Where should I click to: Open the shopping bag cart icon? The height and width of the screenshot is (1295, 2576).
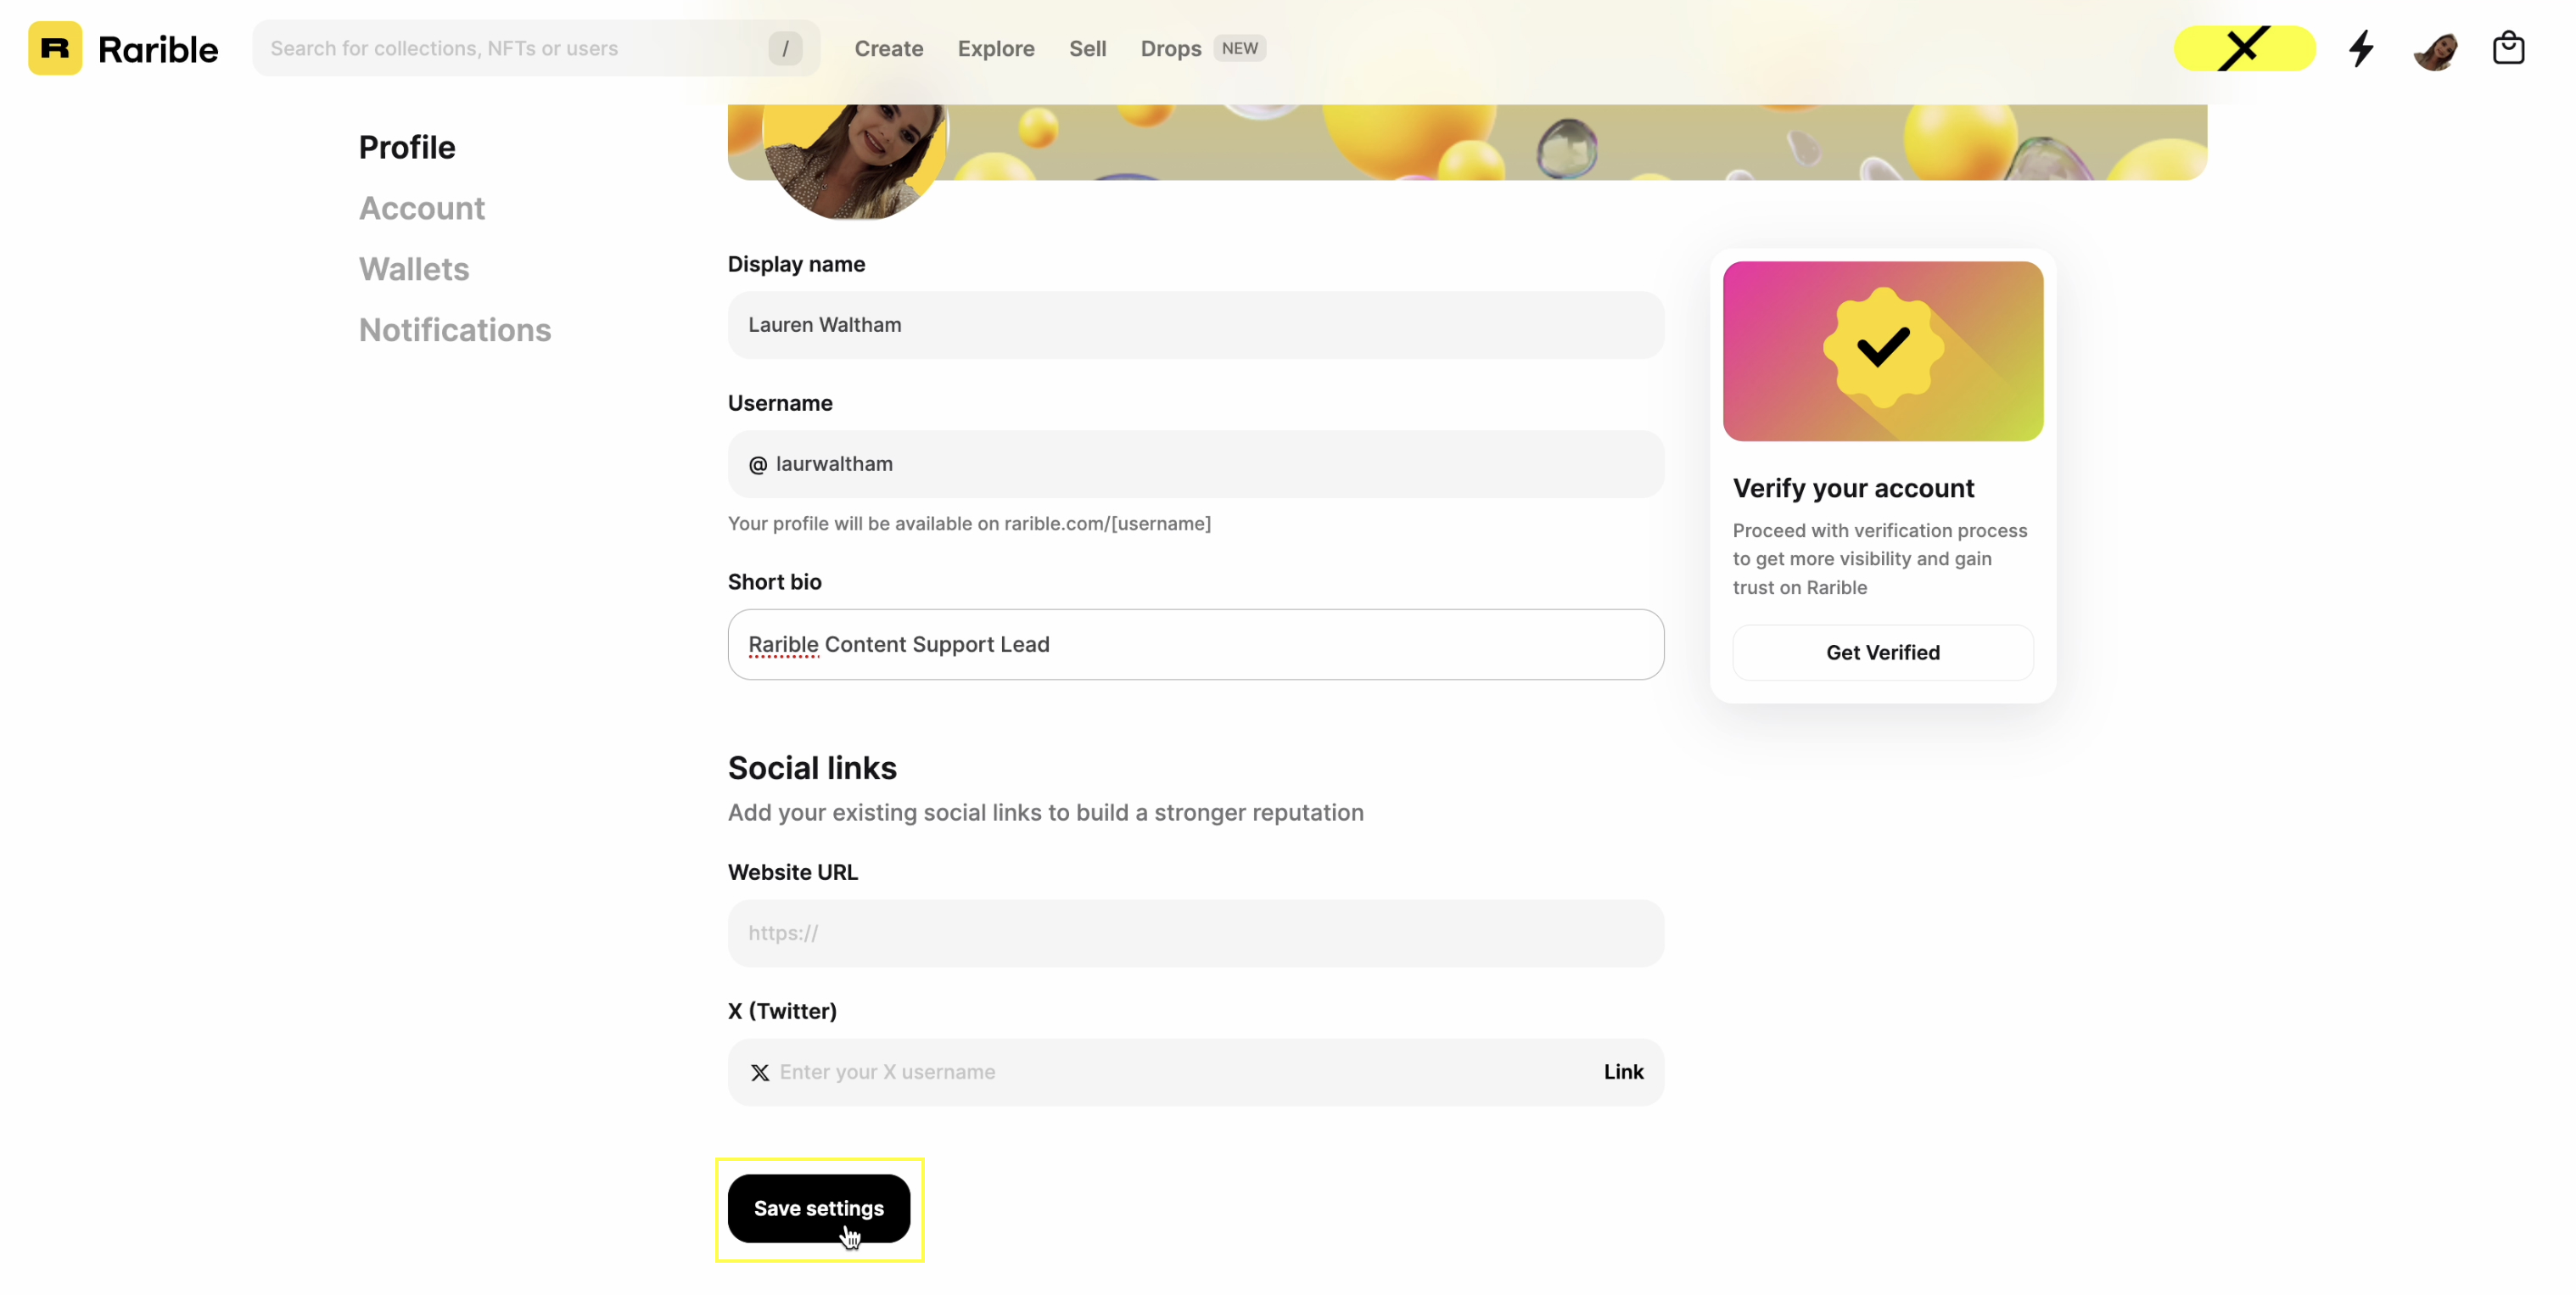point(2508,48)
